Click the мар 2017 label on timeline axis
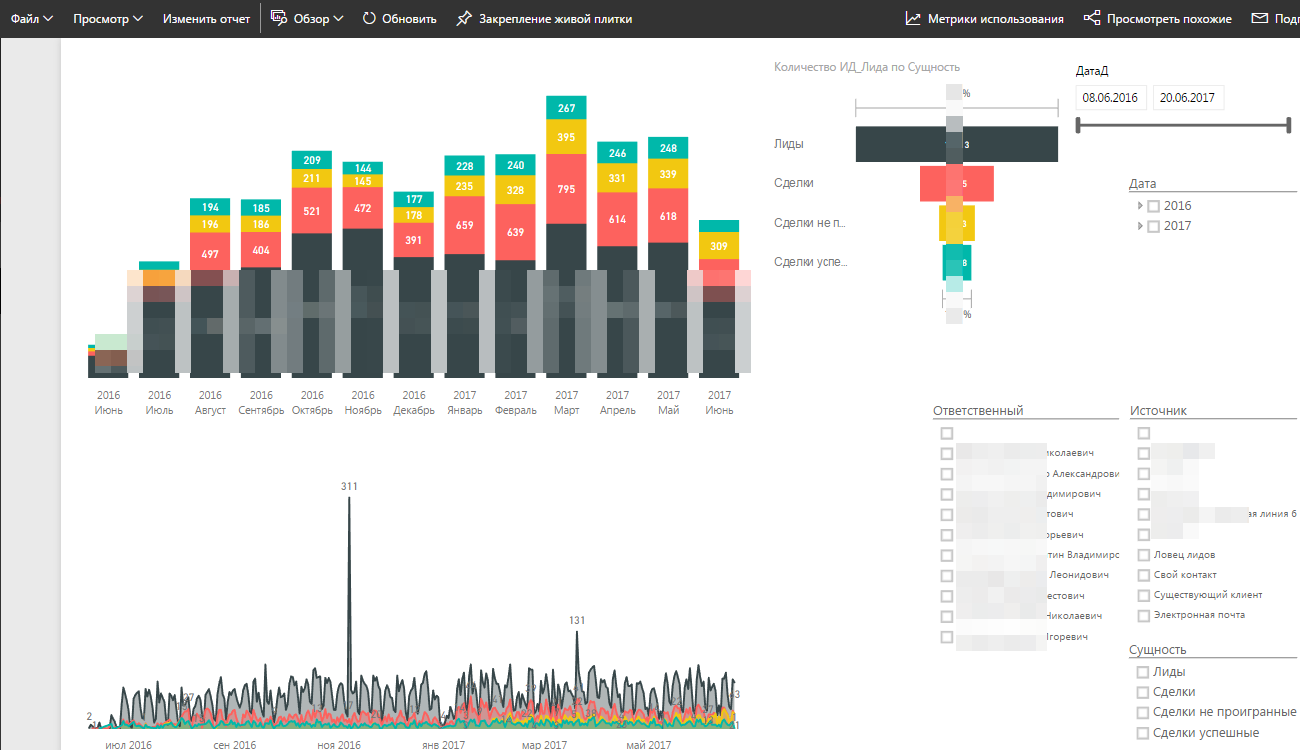The height and width of the screenshot is (750, 1300). coord(544,745)
